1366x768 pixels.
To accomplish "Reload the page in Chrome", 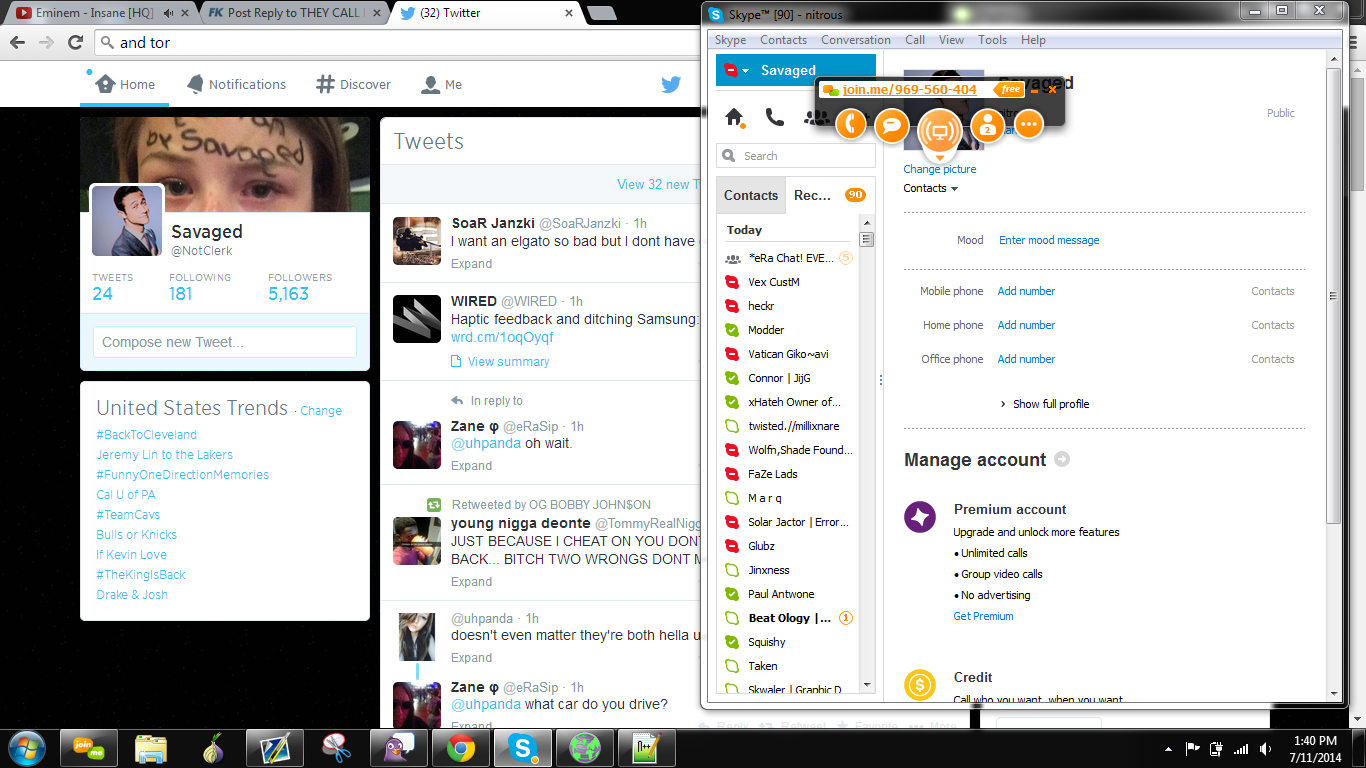I will [75, 43].
